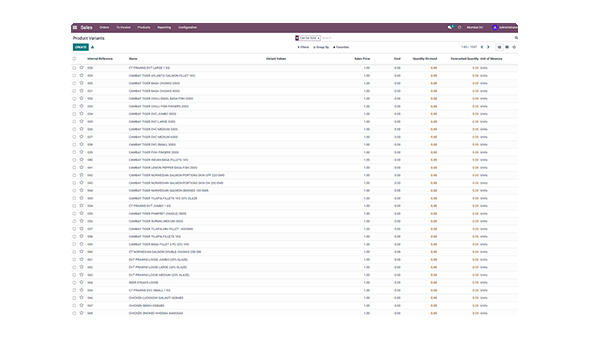590x360 pixels.
Task: Switch to activity view icon
Action: tap(514, 47)
